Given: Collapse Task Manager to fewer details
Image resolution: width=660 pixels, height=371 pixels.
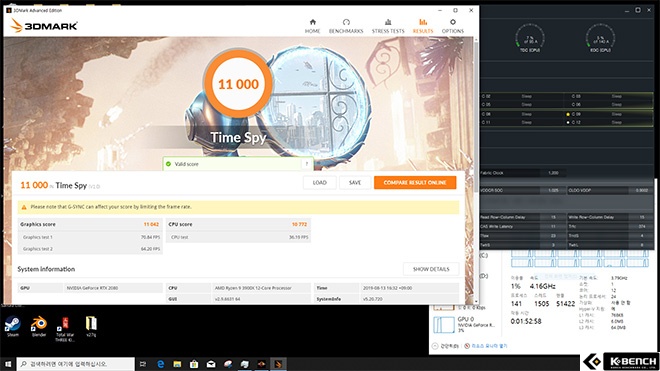Looking at the screenshot, I should click(445, 346).
